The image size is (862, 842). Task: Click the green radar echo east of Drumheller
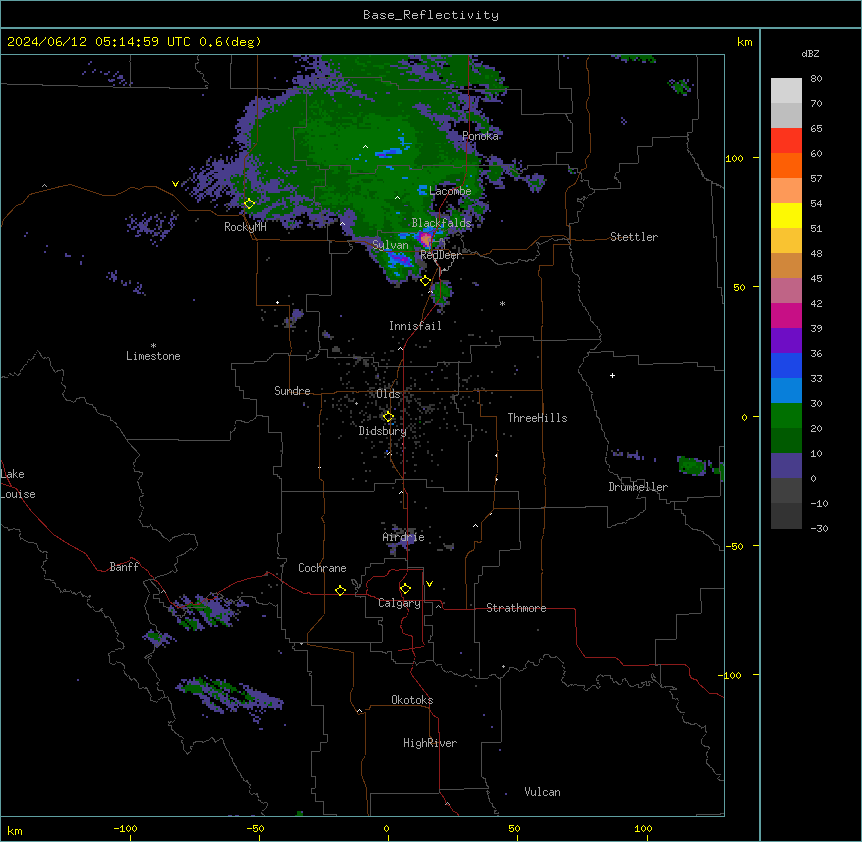click(692, 466)
